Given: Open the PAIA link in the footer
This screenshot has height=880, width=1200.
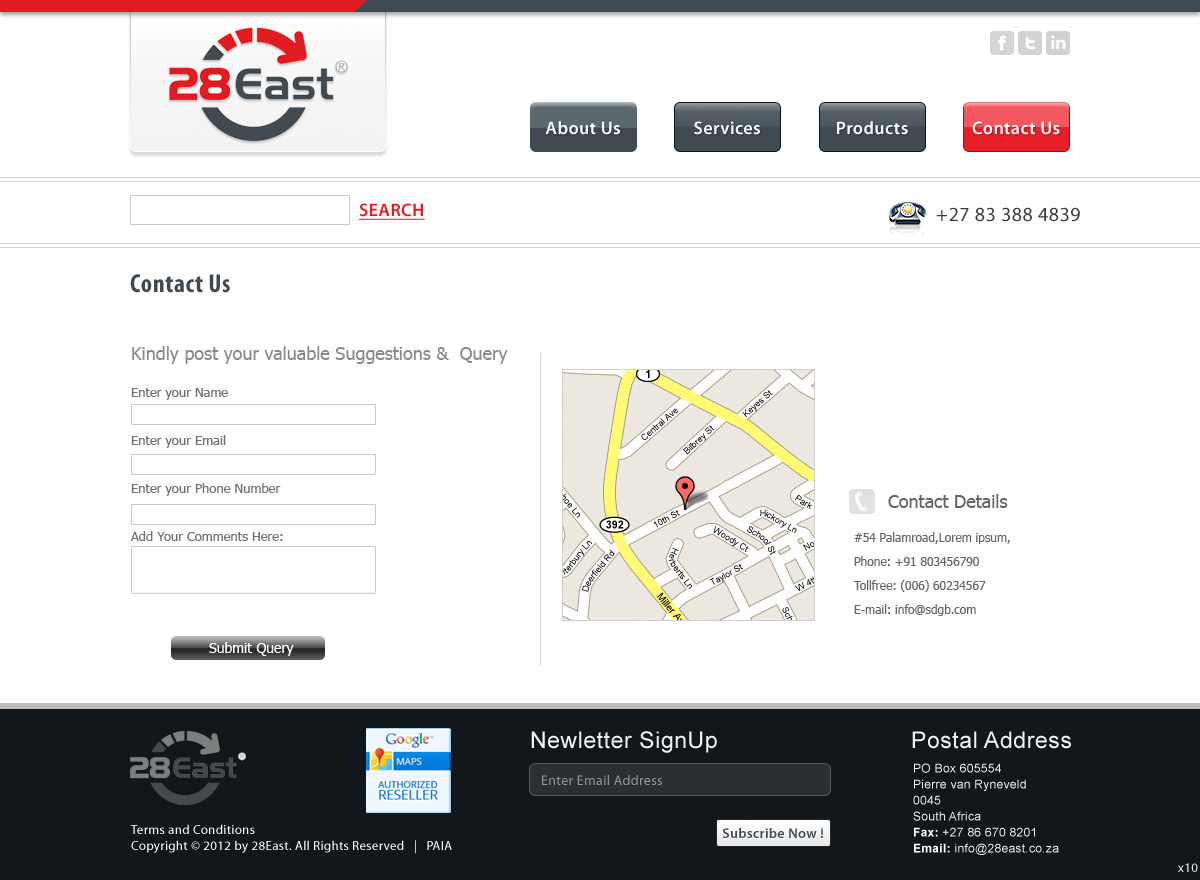Looking at the screenshot, I should click(x=439, y=845).
